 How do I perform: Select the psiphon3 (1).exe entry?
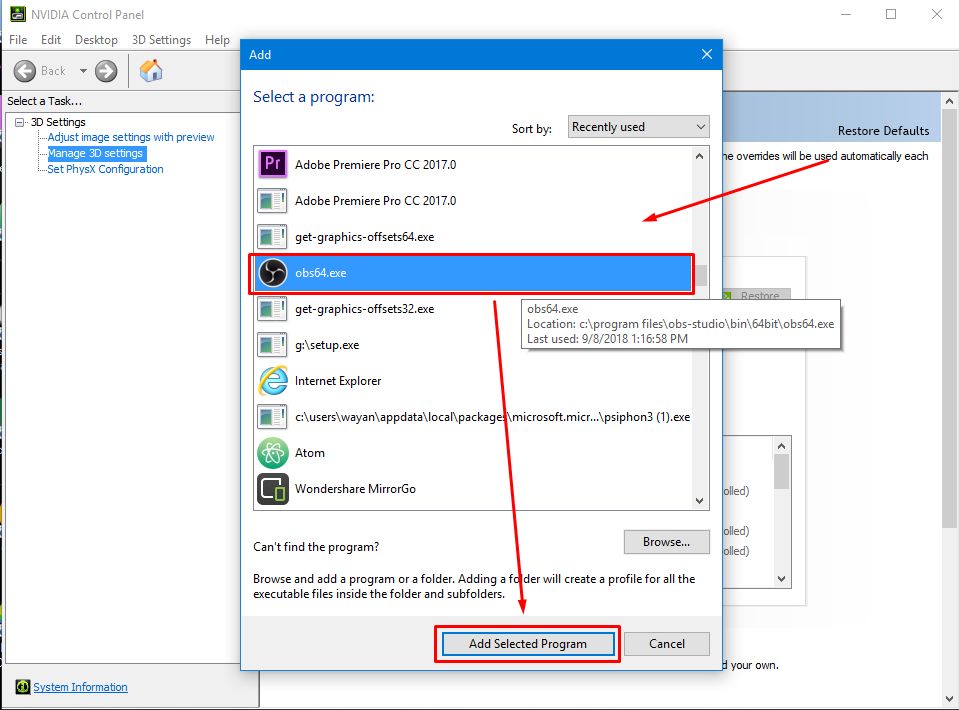coord(473,417)
